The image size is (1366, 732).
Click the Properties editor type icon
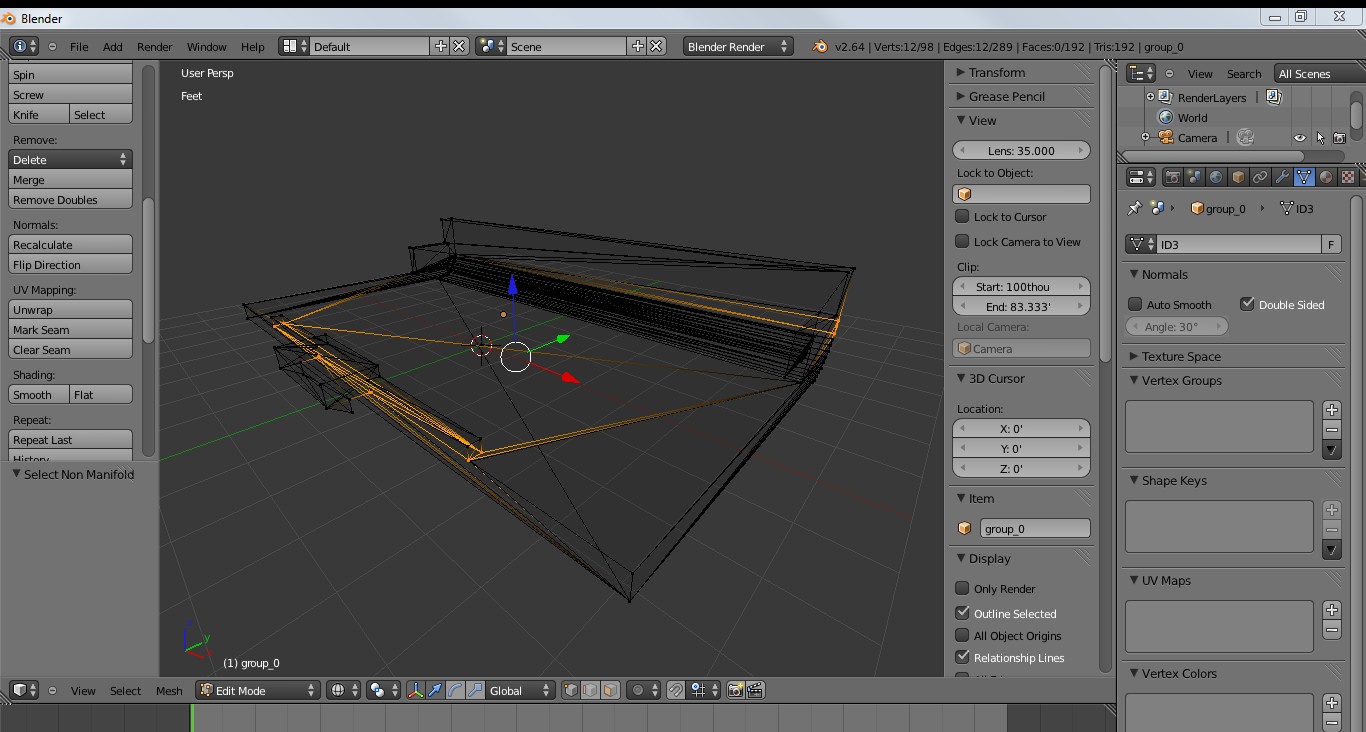point(1141,177)
